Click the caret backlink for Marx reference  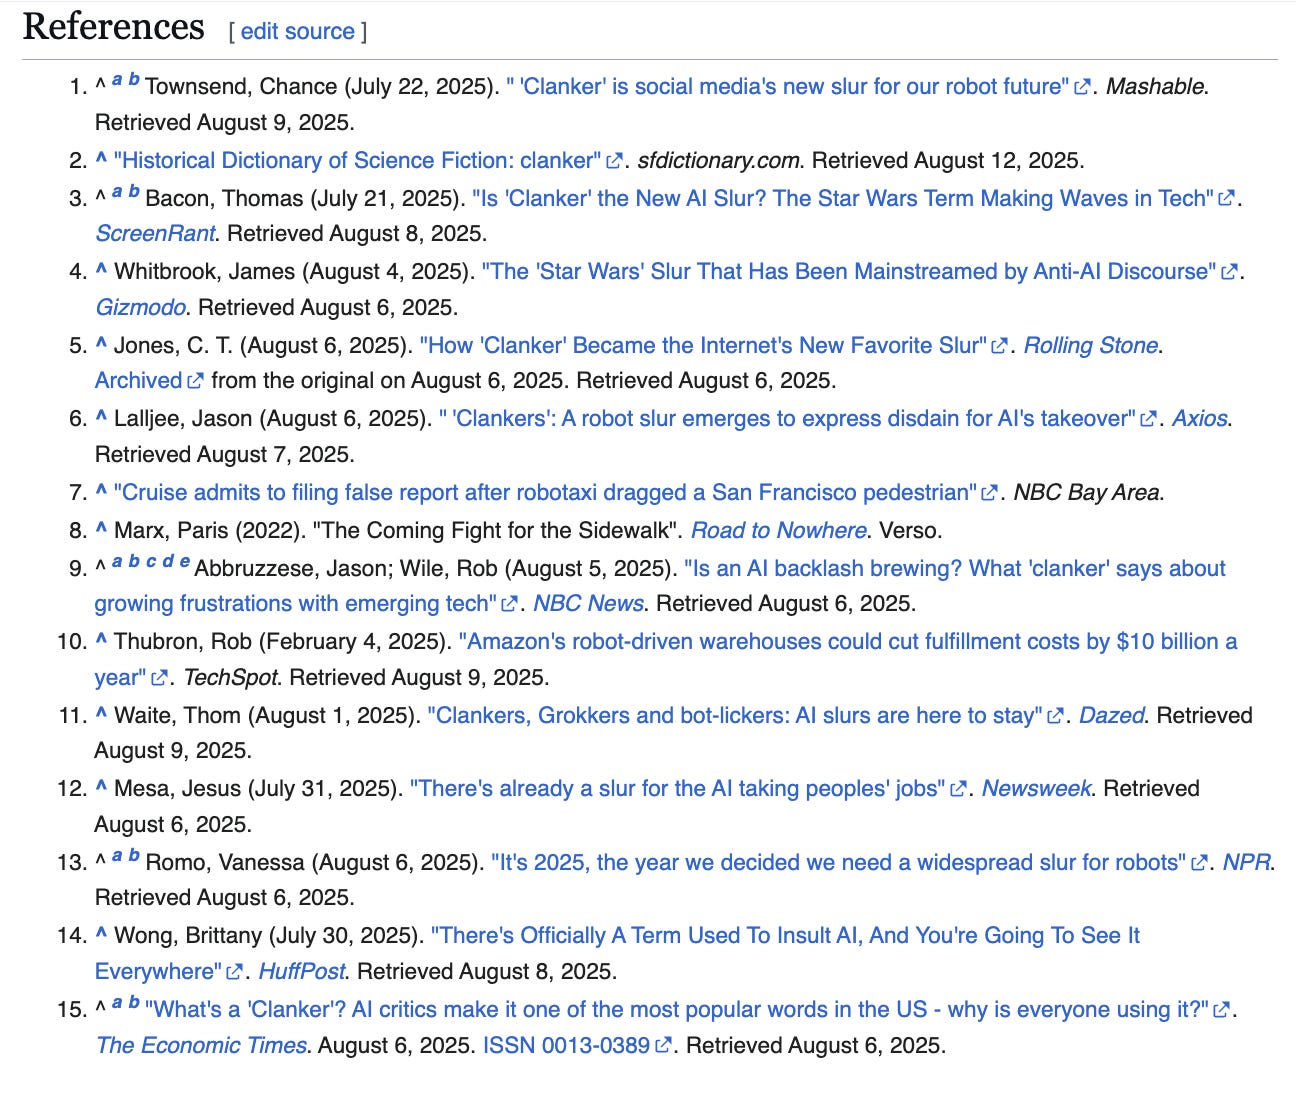(101, 528)
